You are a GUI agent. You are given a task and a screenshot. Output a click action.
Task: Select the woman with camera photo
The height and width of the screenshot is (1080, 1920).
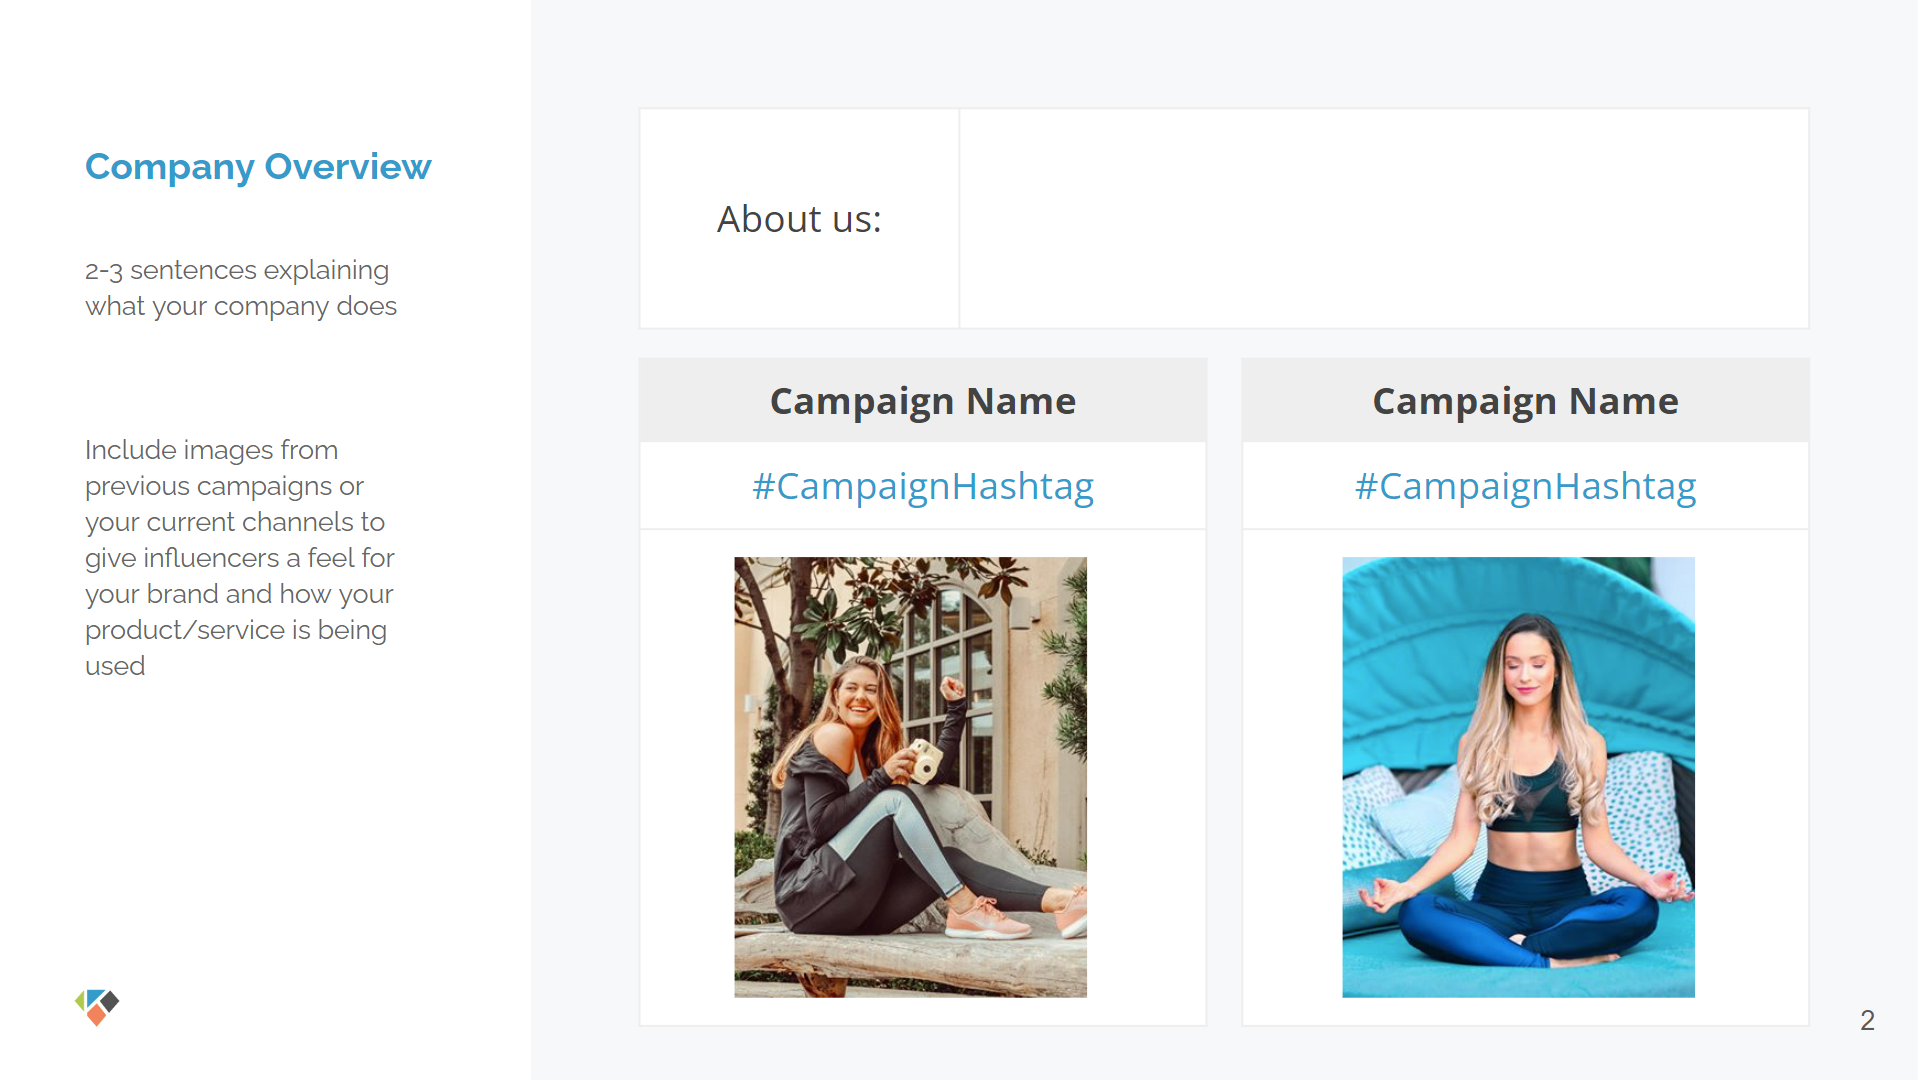910,777
